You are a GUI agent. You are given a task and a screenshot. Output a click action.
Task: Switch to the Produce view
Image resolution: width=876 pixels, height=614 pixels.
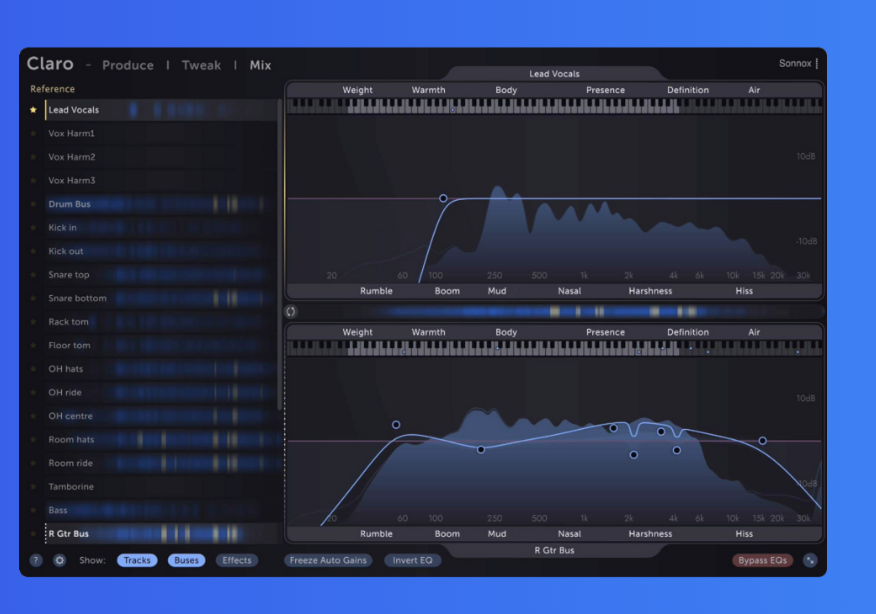128,66
